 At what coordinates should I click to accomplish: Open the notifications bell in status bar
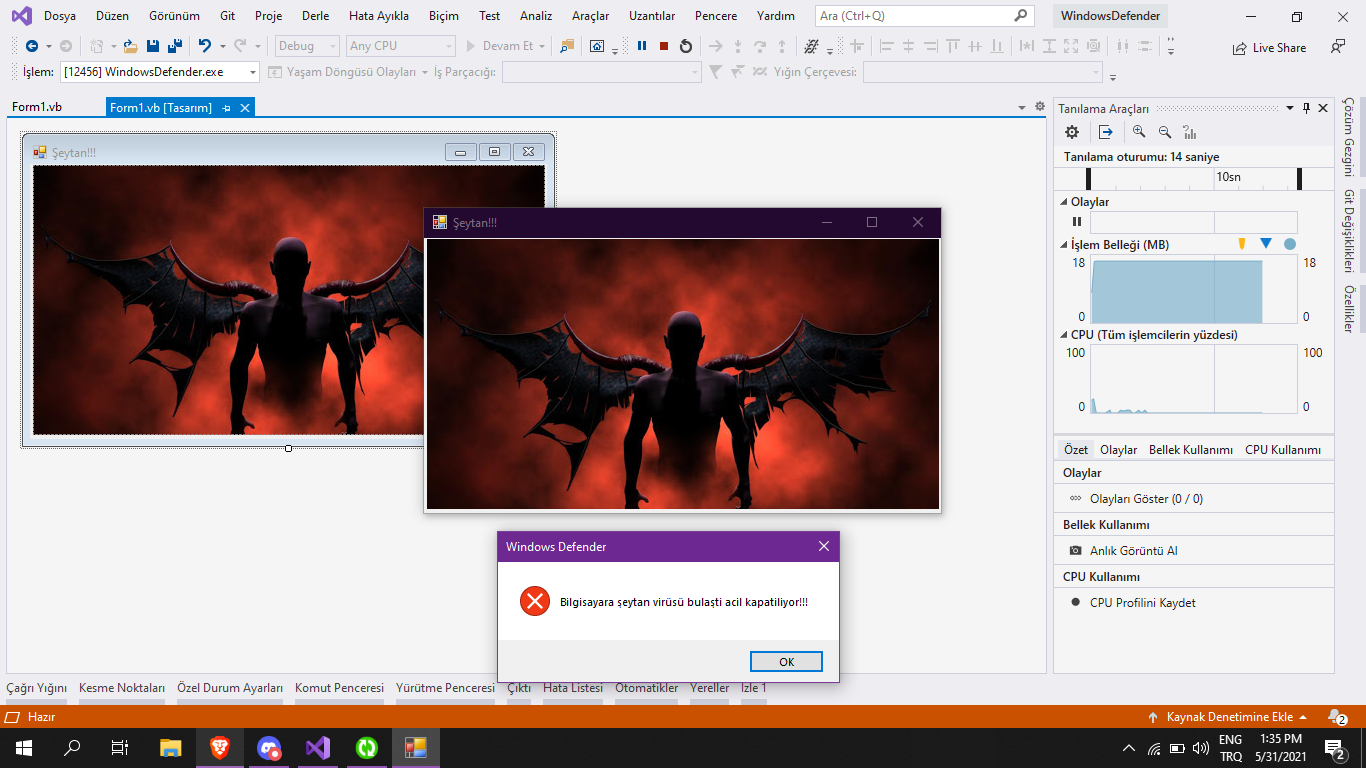tap(1336, 717)
